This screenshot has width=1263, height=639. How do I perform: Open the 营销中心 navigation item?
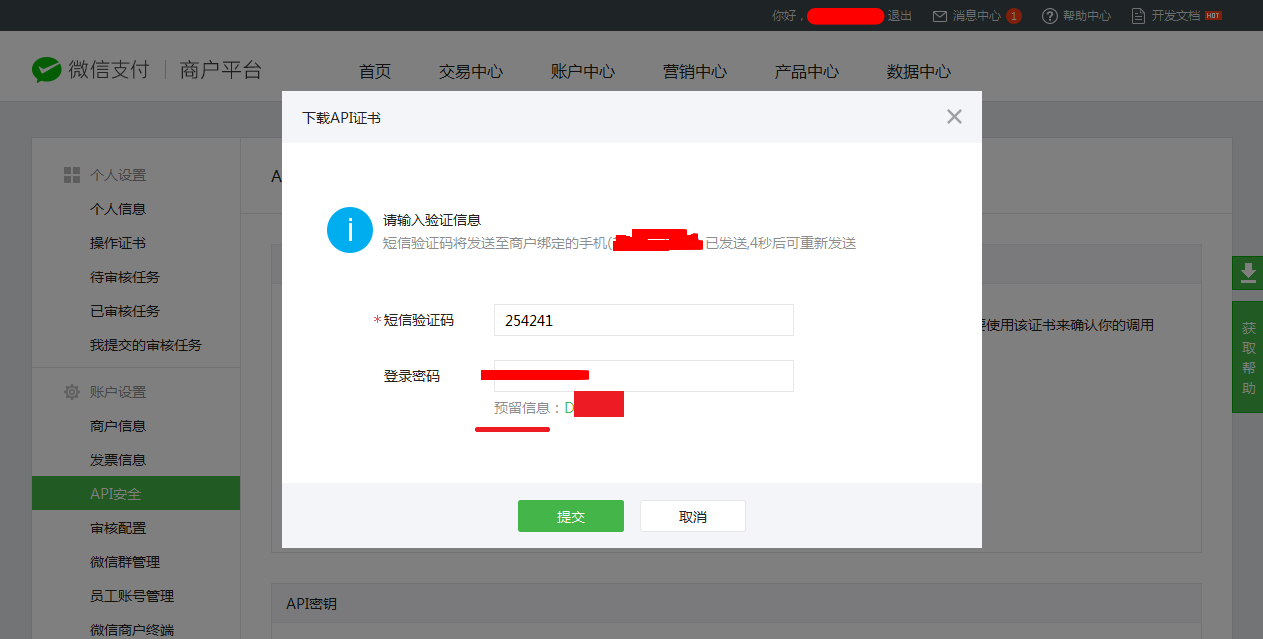click(x=695, y=71)
